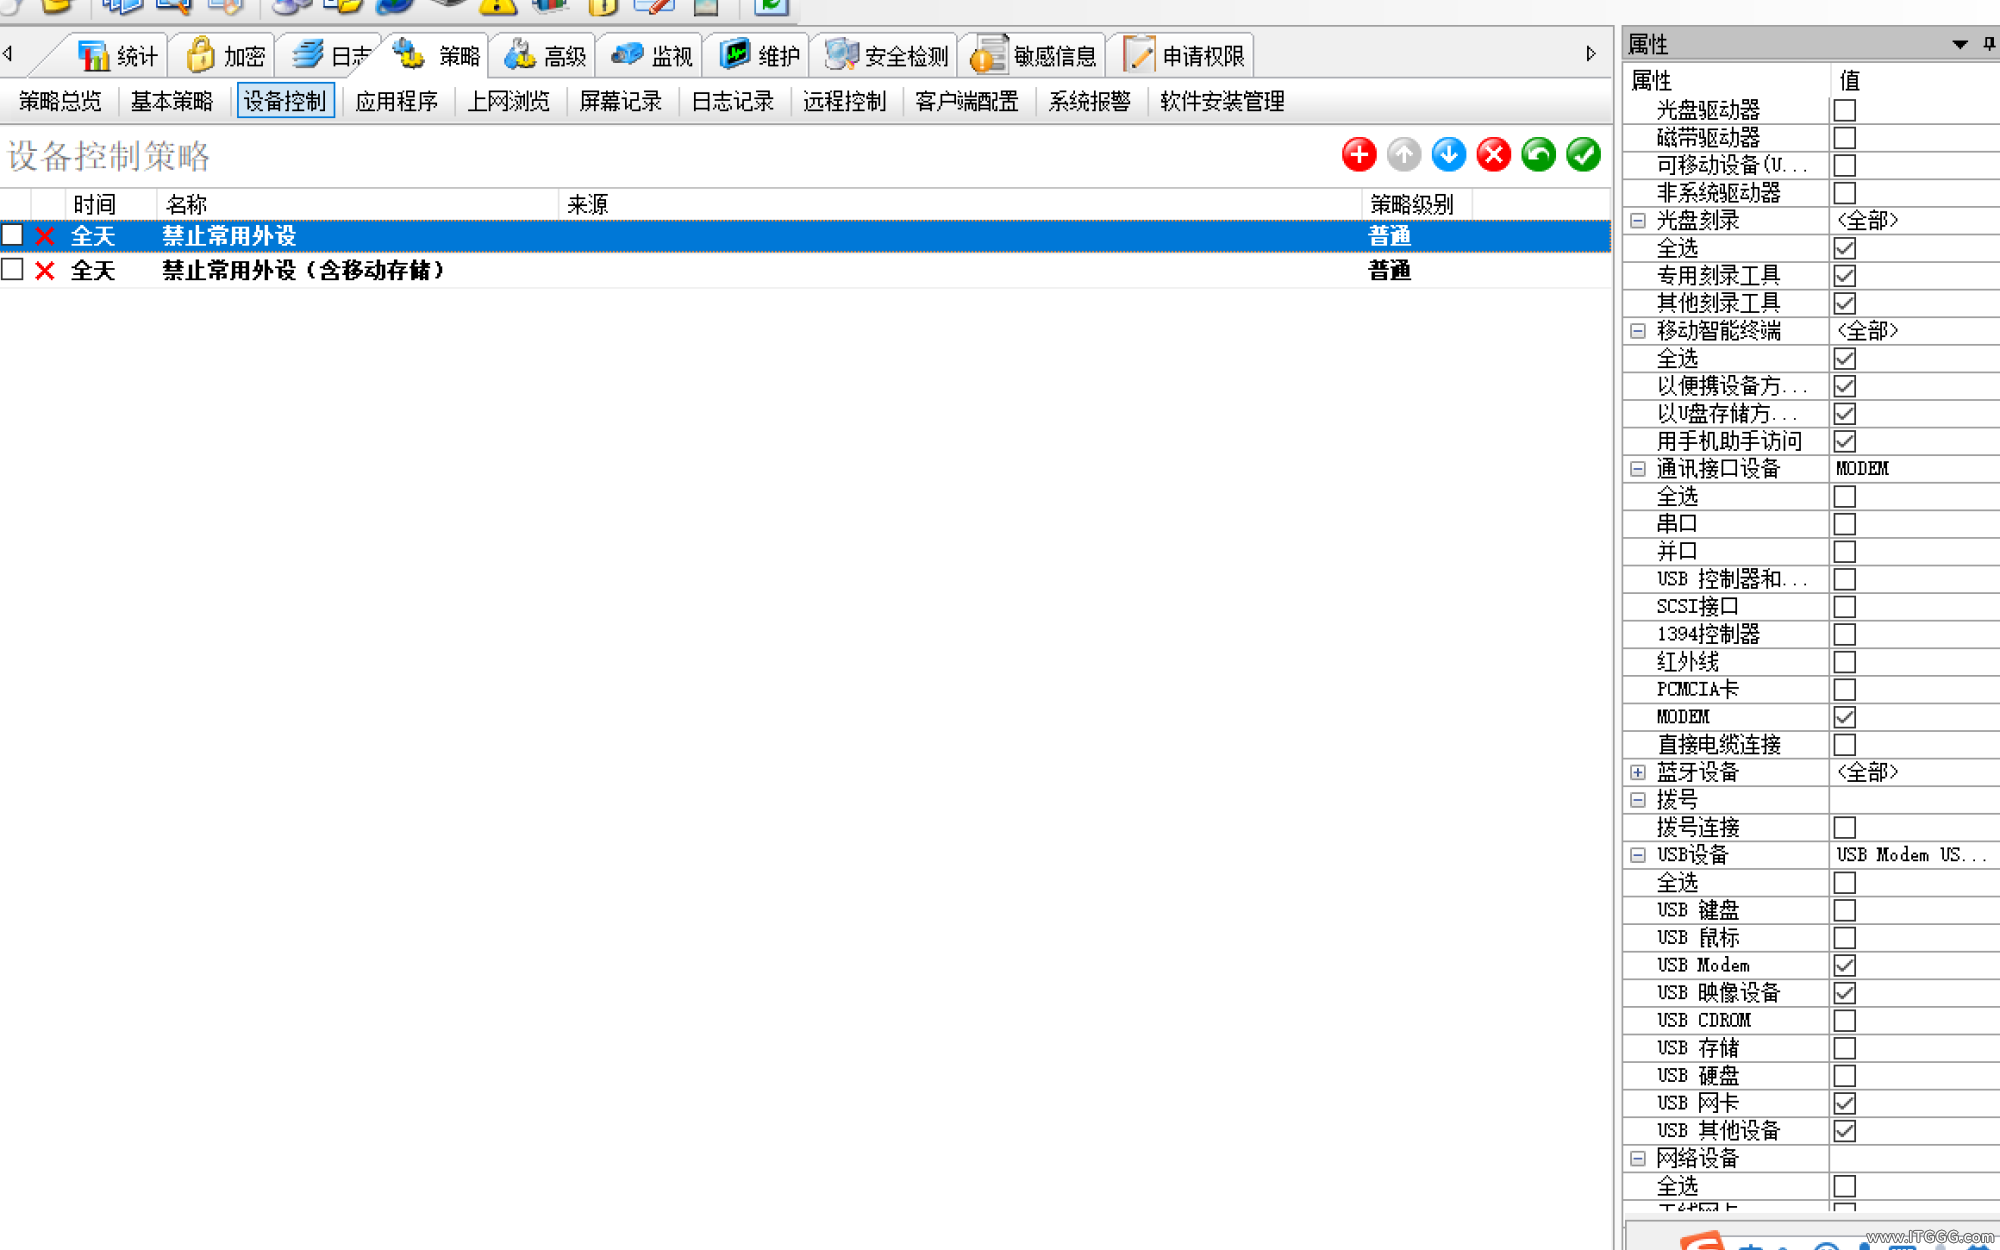This screenshot has height=1250, width=2000.
Task: Open the 监视 tab
Action: pos(651,56)
